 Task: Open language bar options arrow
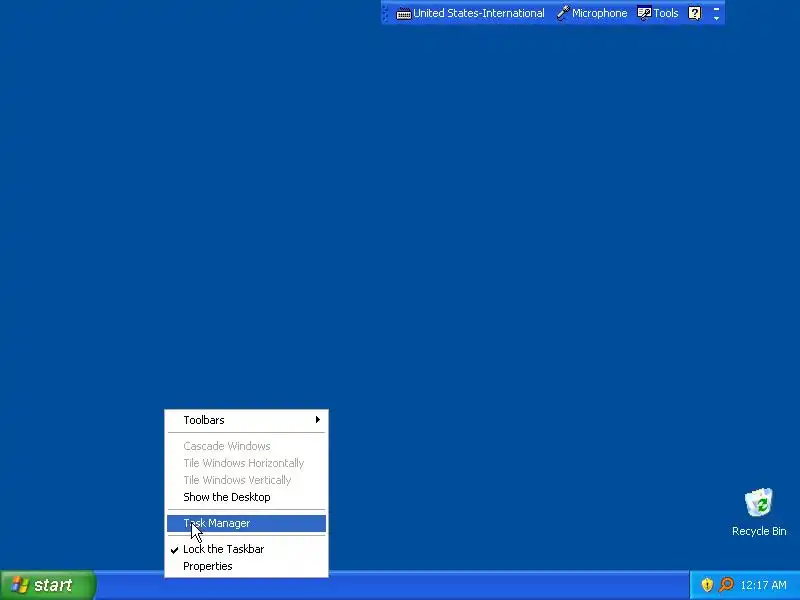coord(716,18)
